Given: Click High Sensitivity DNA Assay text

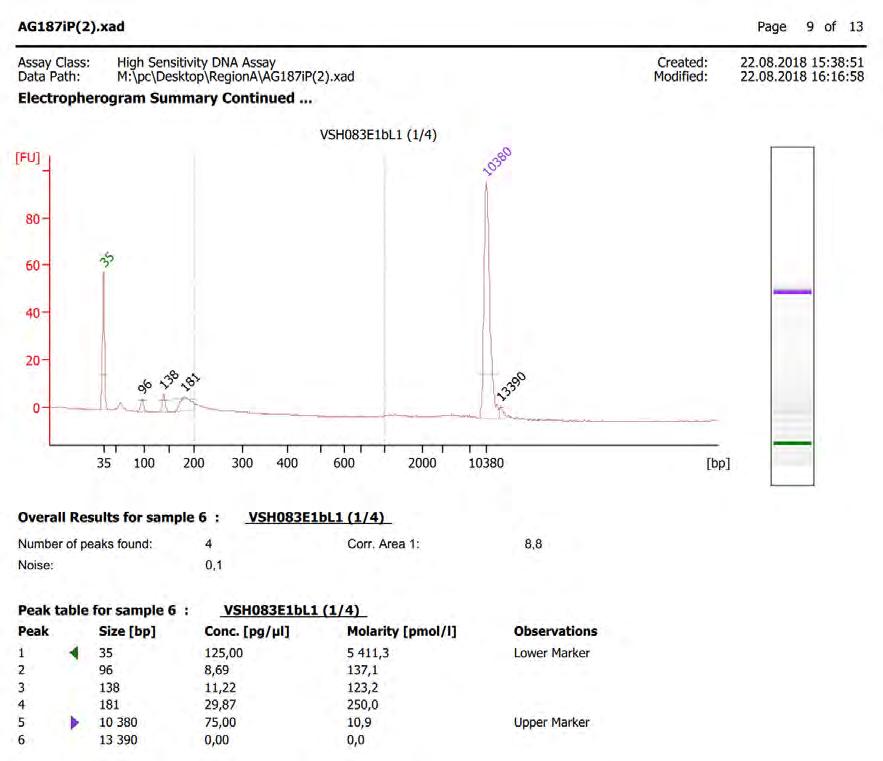Looking at the screenshot, I should pyautogui.click(x=197, y=62).
